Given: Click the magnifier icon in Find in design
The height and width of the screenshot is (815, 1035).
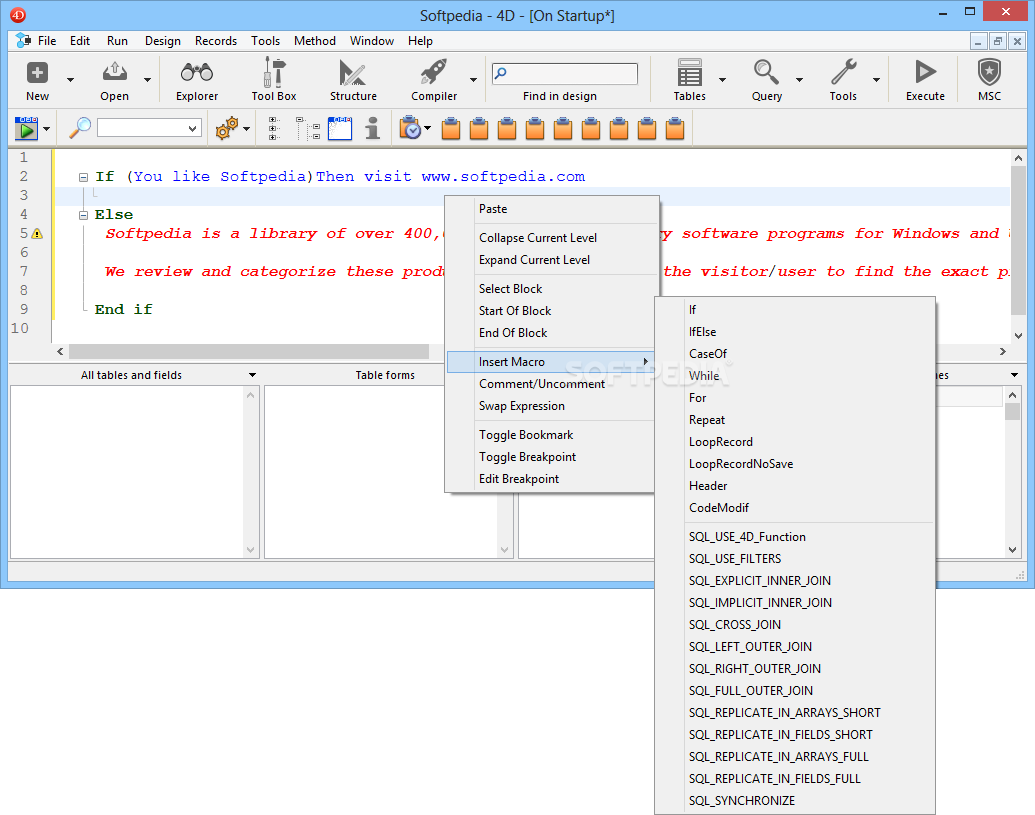Looking at the screenshot, I should coord(501,73).
